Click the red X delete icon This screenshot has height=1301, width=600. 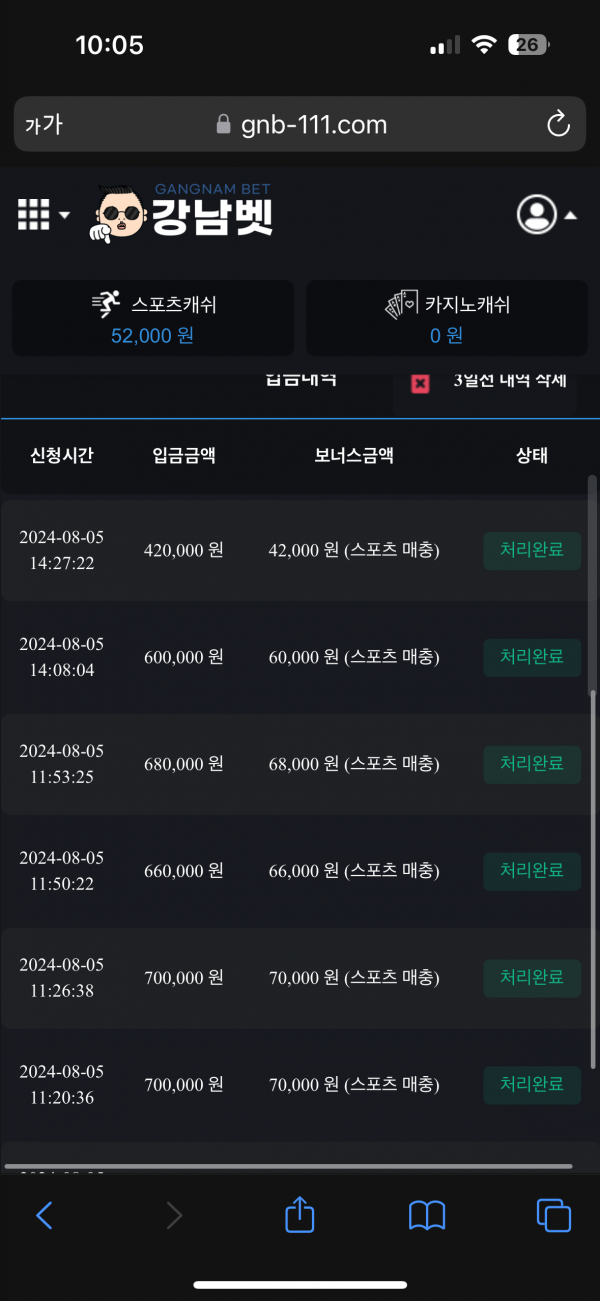click(421, 383)
